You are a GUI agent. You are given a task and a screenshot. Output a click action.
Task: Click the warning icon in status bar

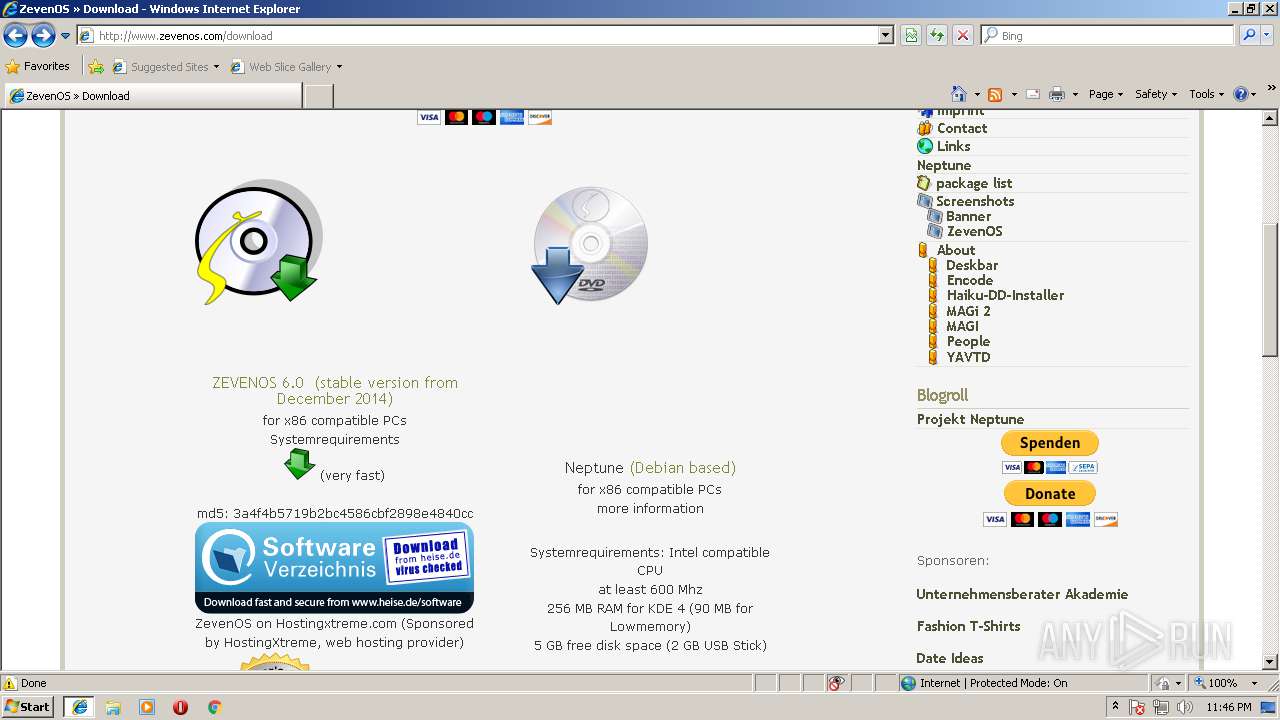coord(10,683)
